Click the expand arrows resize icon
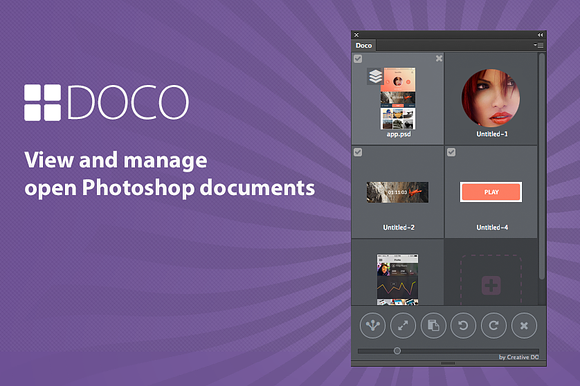Viewport: 580px width, 386px height. tap(403, 326)
